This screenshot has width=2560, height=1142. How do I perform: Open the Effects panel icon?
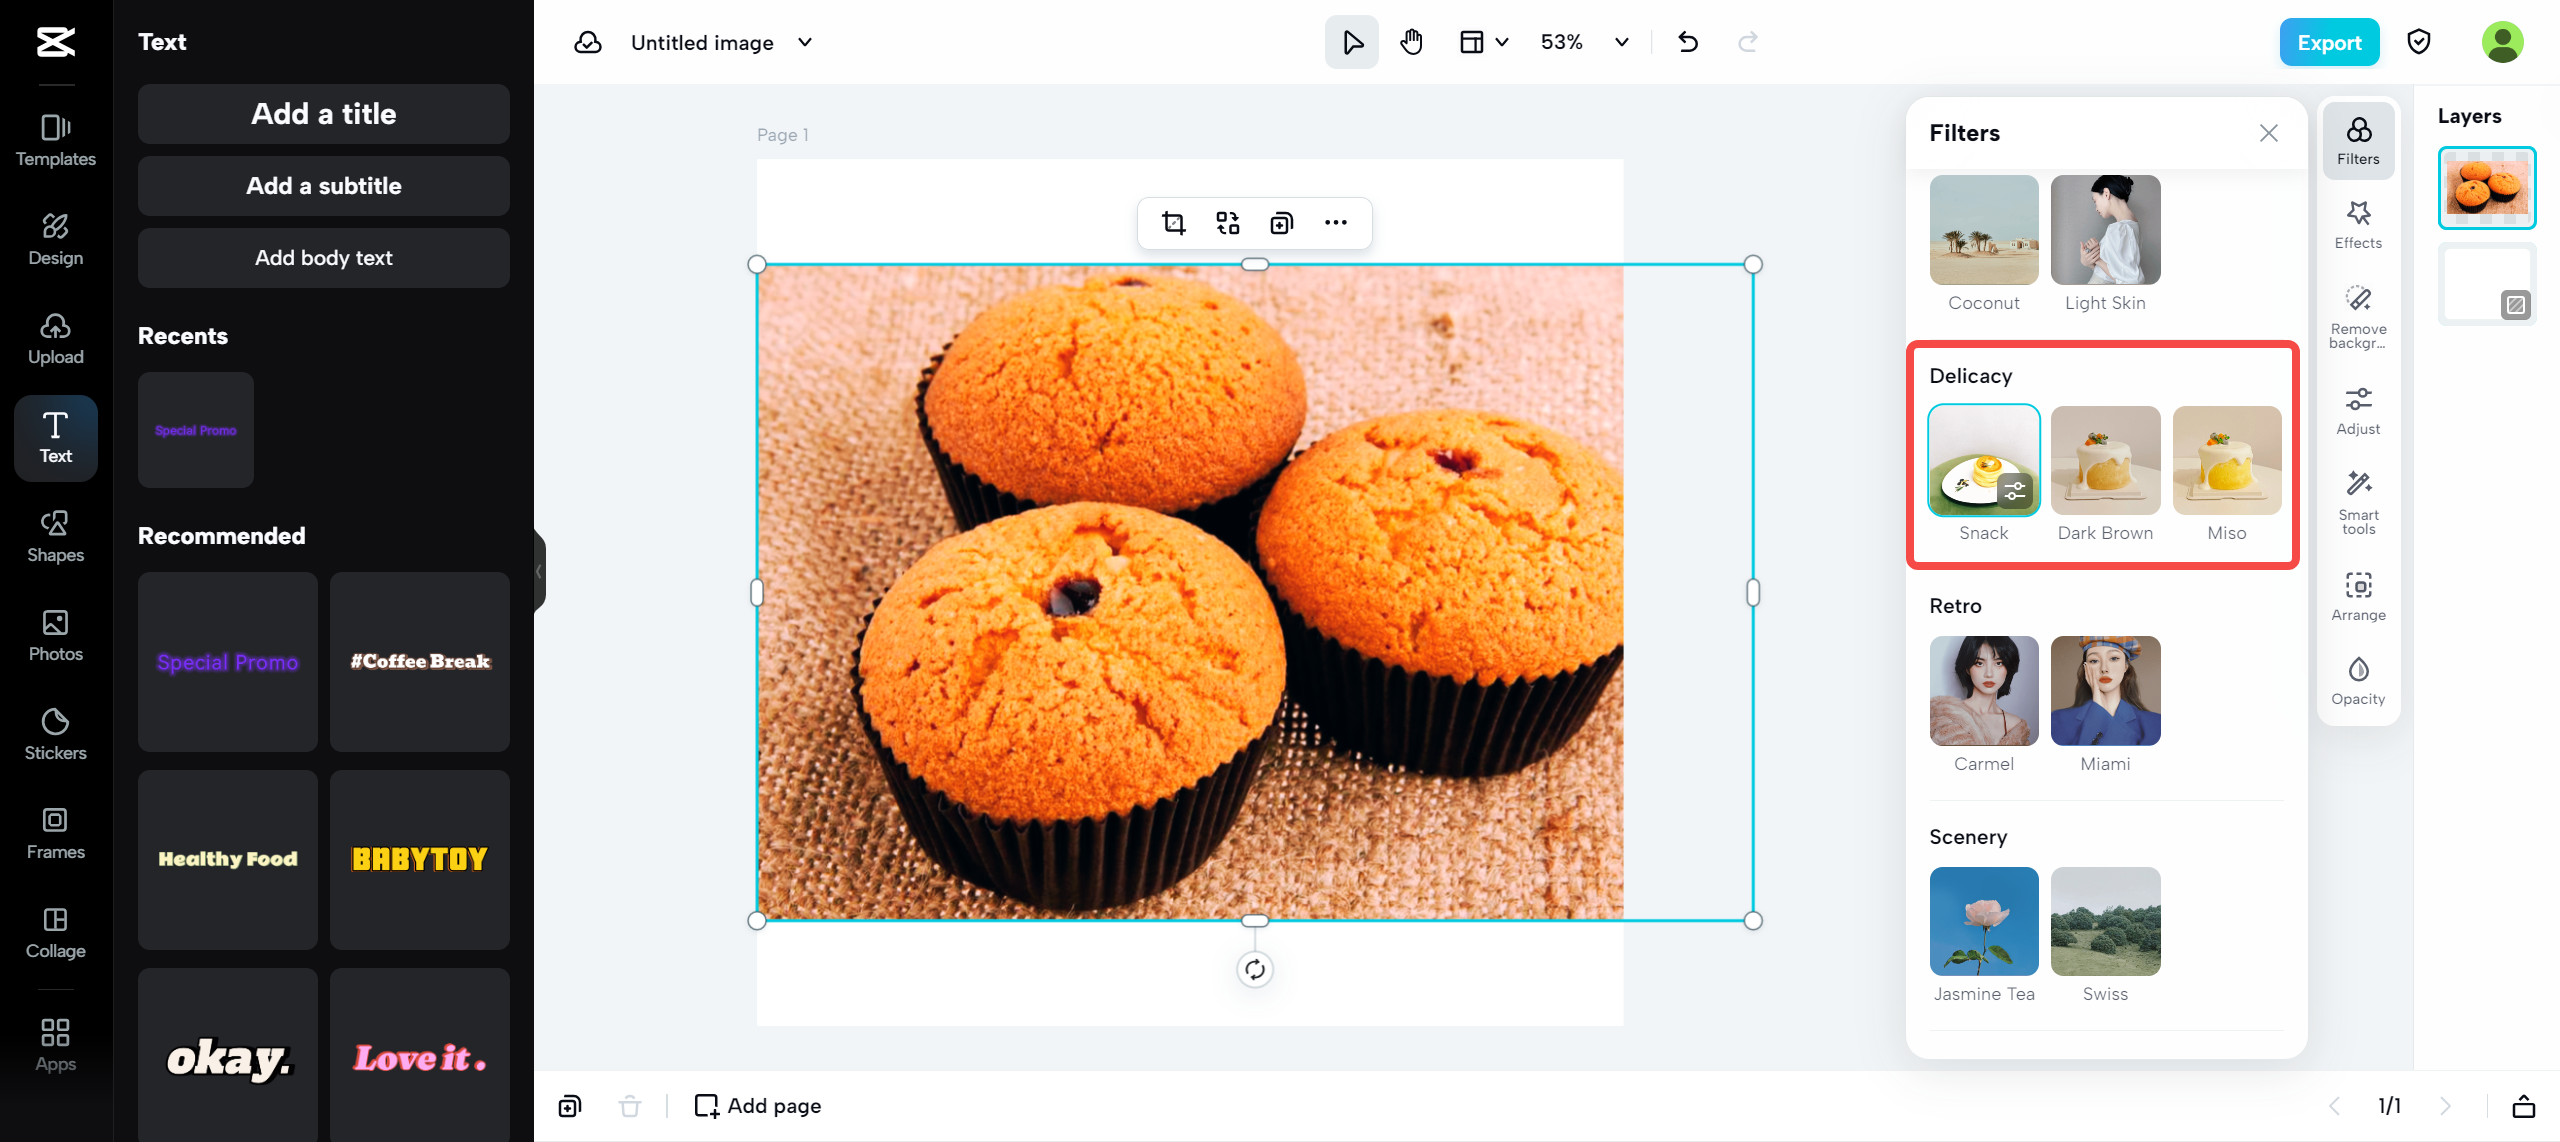point(2358,224)
